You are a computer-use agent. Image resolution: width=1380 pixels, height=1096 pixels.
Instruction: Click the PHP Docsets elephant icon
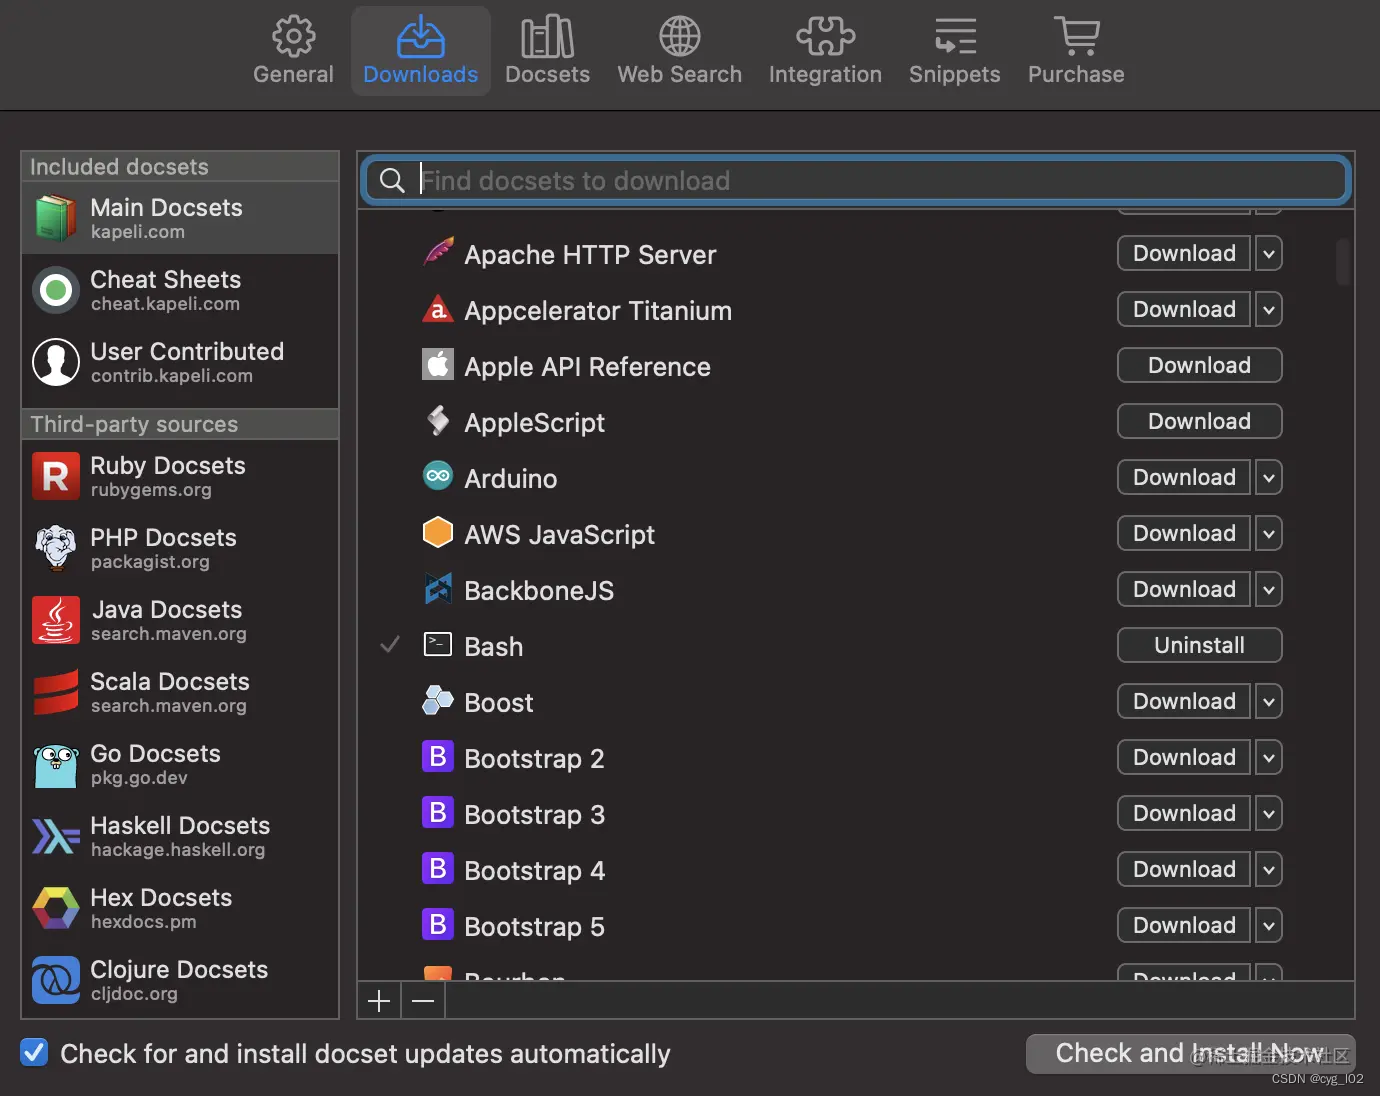click(56, 548)
